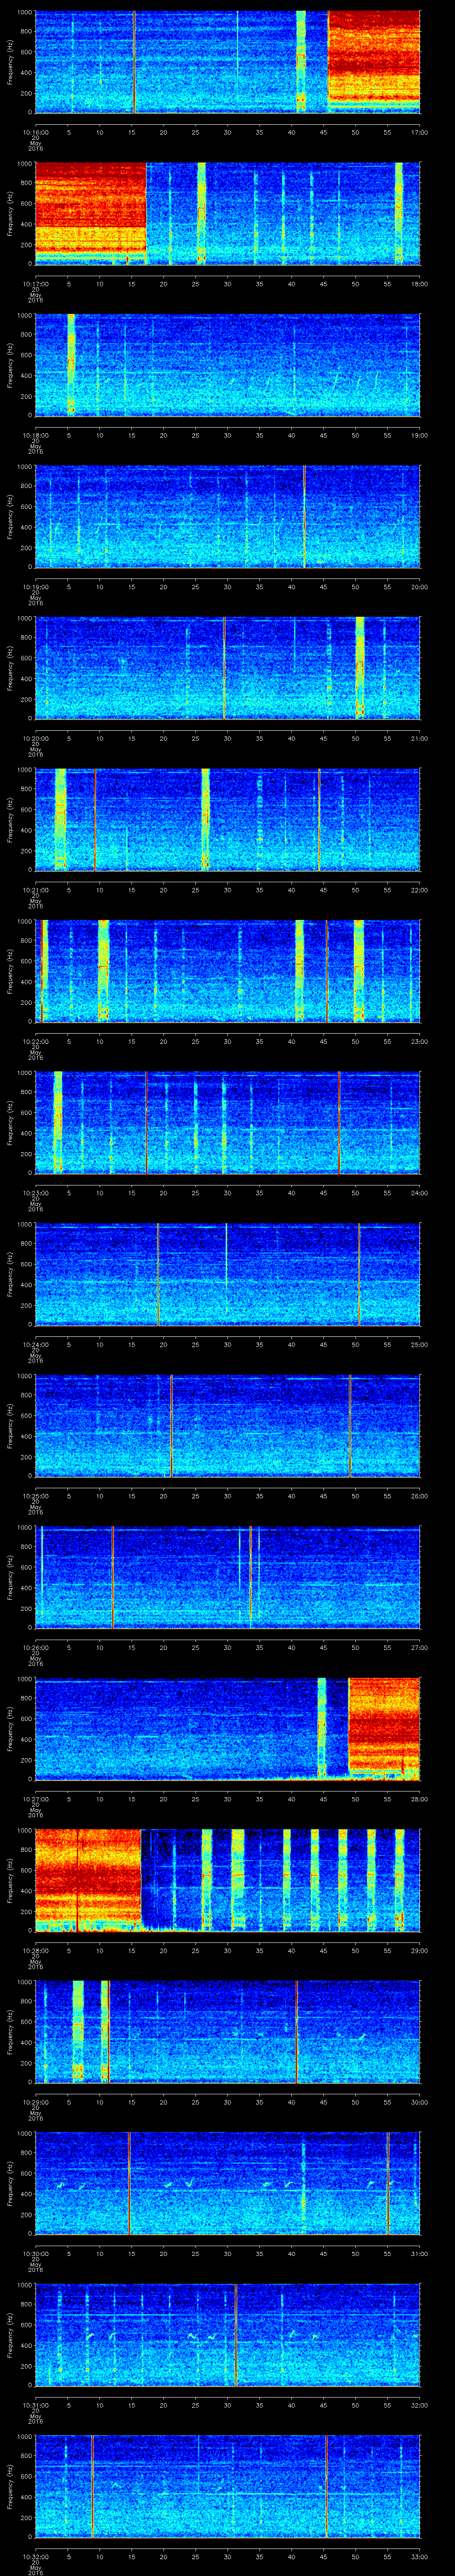
Task: Click the 33:00 end label of last spectrogram
Action: point(419,2556)
